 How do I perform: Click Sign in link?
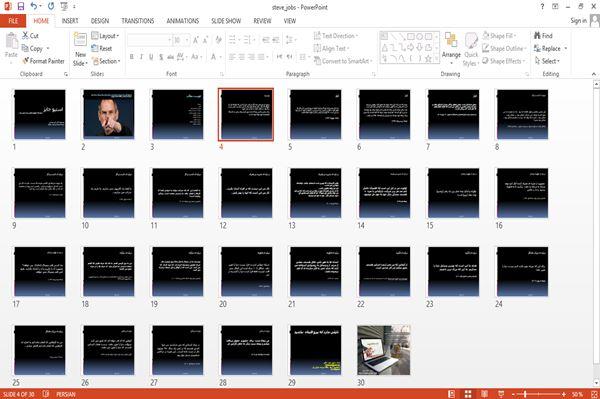[x=578, y=21]
